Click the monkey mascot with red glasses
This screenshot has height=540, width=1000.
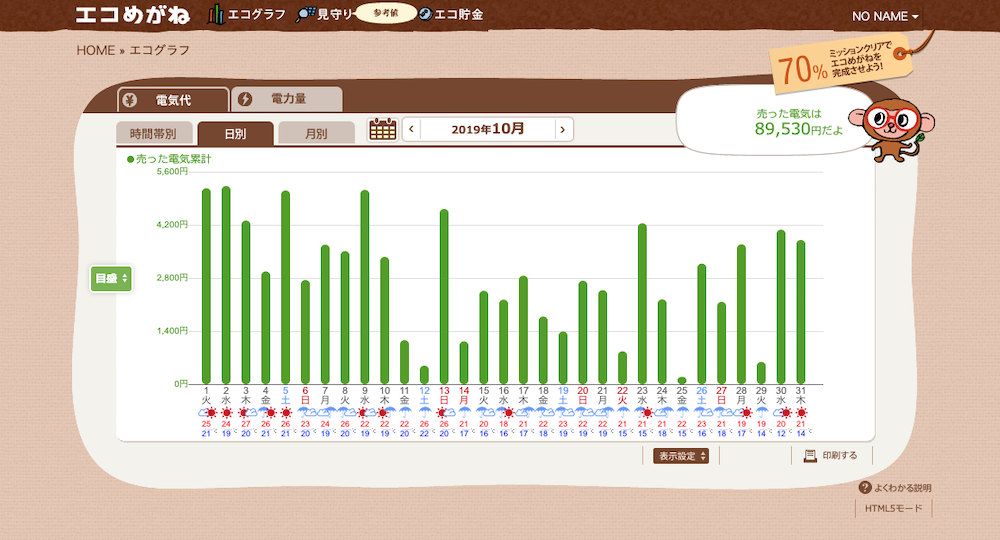(895, 125)
